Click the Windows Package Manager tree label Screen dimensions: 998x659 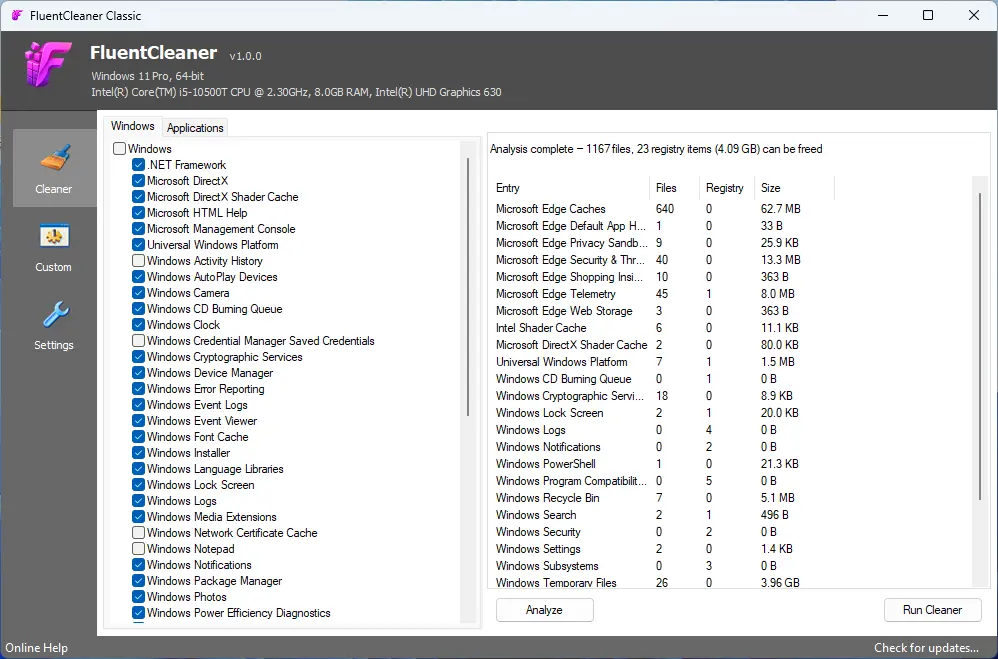click(x=214, y=581)
